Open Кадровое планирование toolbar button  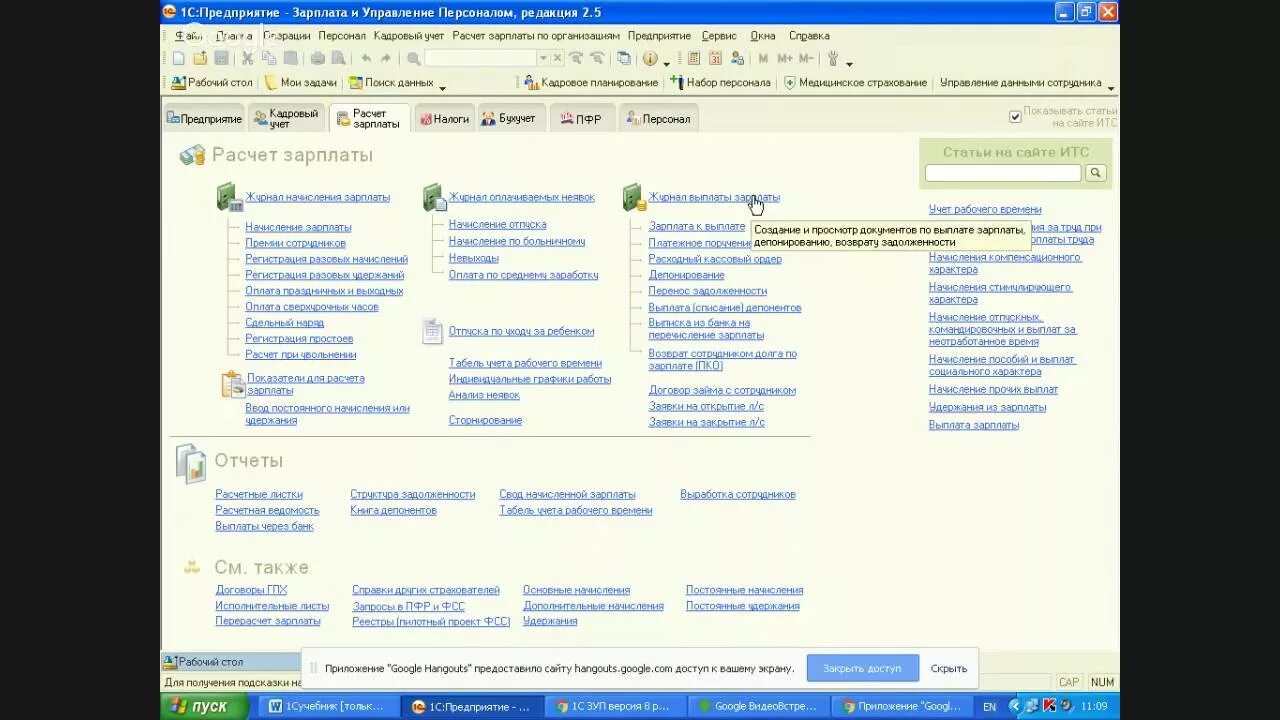coord(590,83)
